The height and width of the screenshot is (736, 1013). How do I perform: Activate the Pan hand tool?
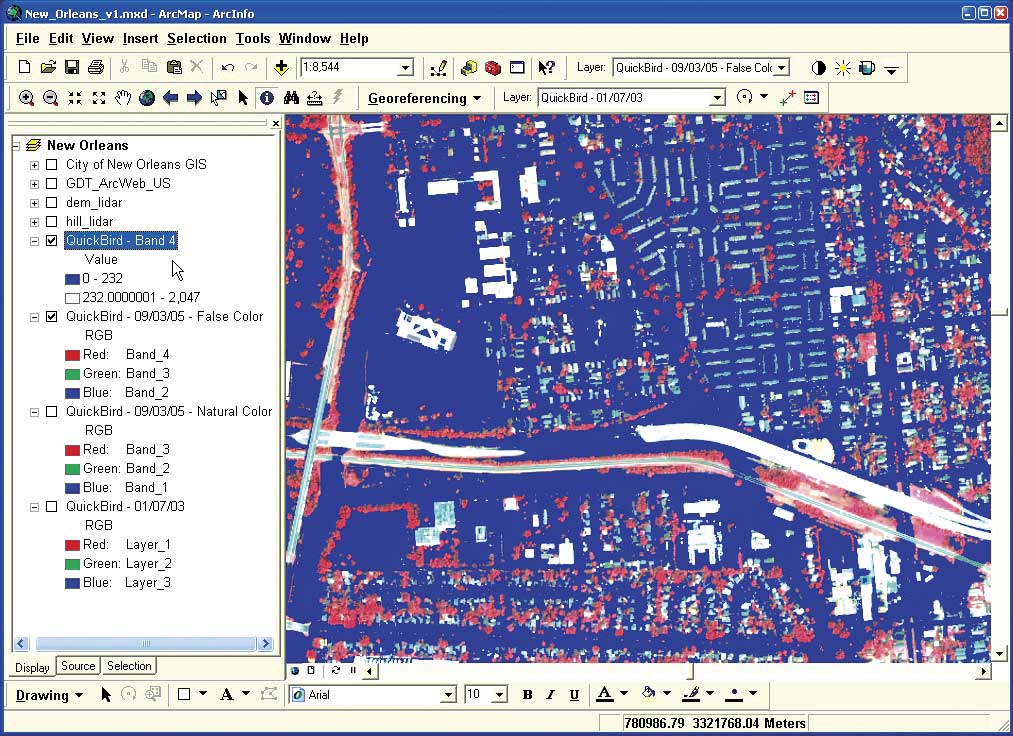[123, 98]
